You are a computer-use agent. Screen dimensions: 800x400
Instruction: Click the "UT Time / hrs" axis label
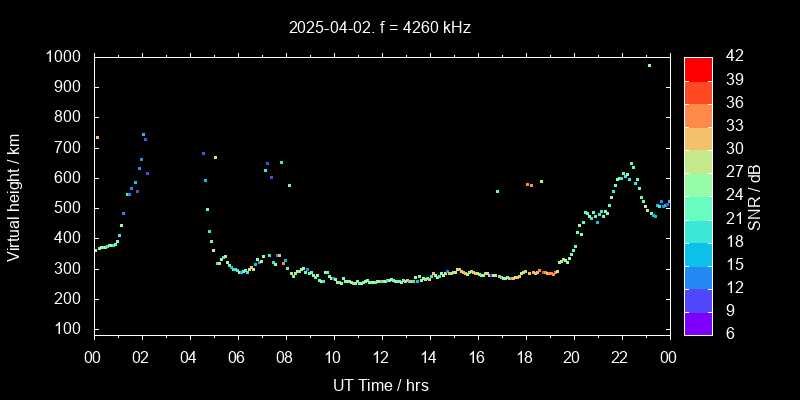pos(381,384)
